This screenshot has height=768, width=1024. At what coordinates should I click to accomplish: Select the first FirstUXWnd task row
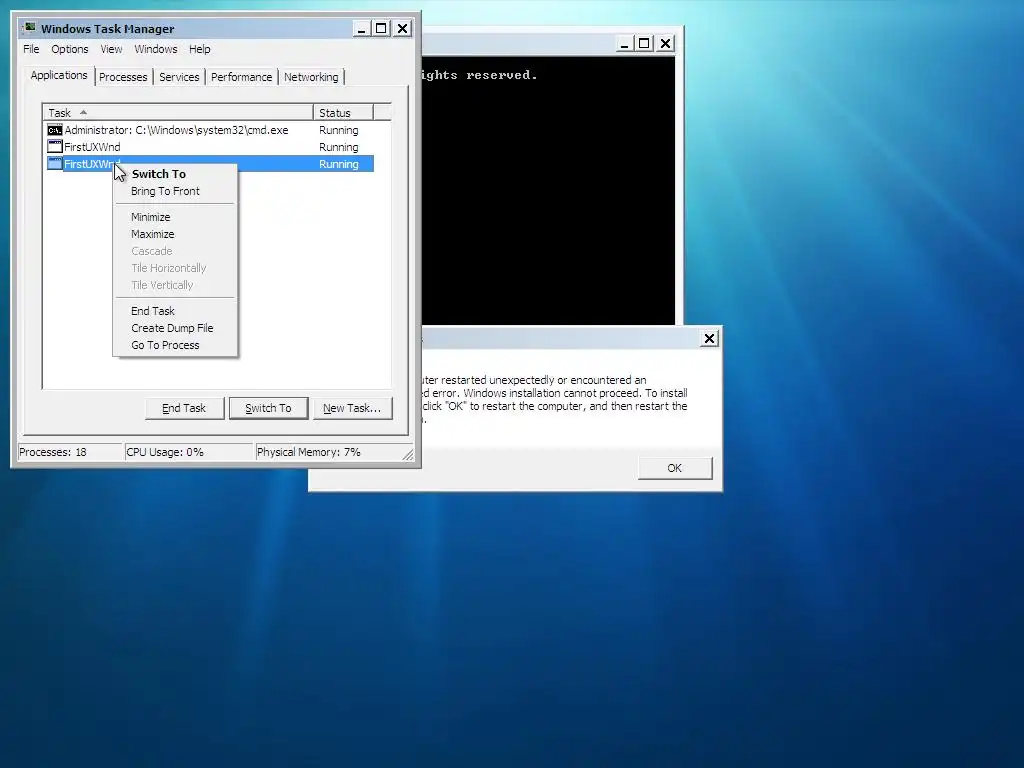tap(209, 147)
